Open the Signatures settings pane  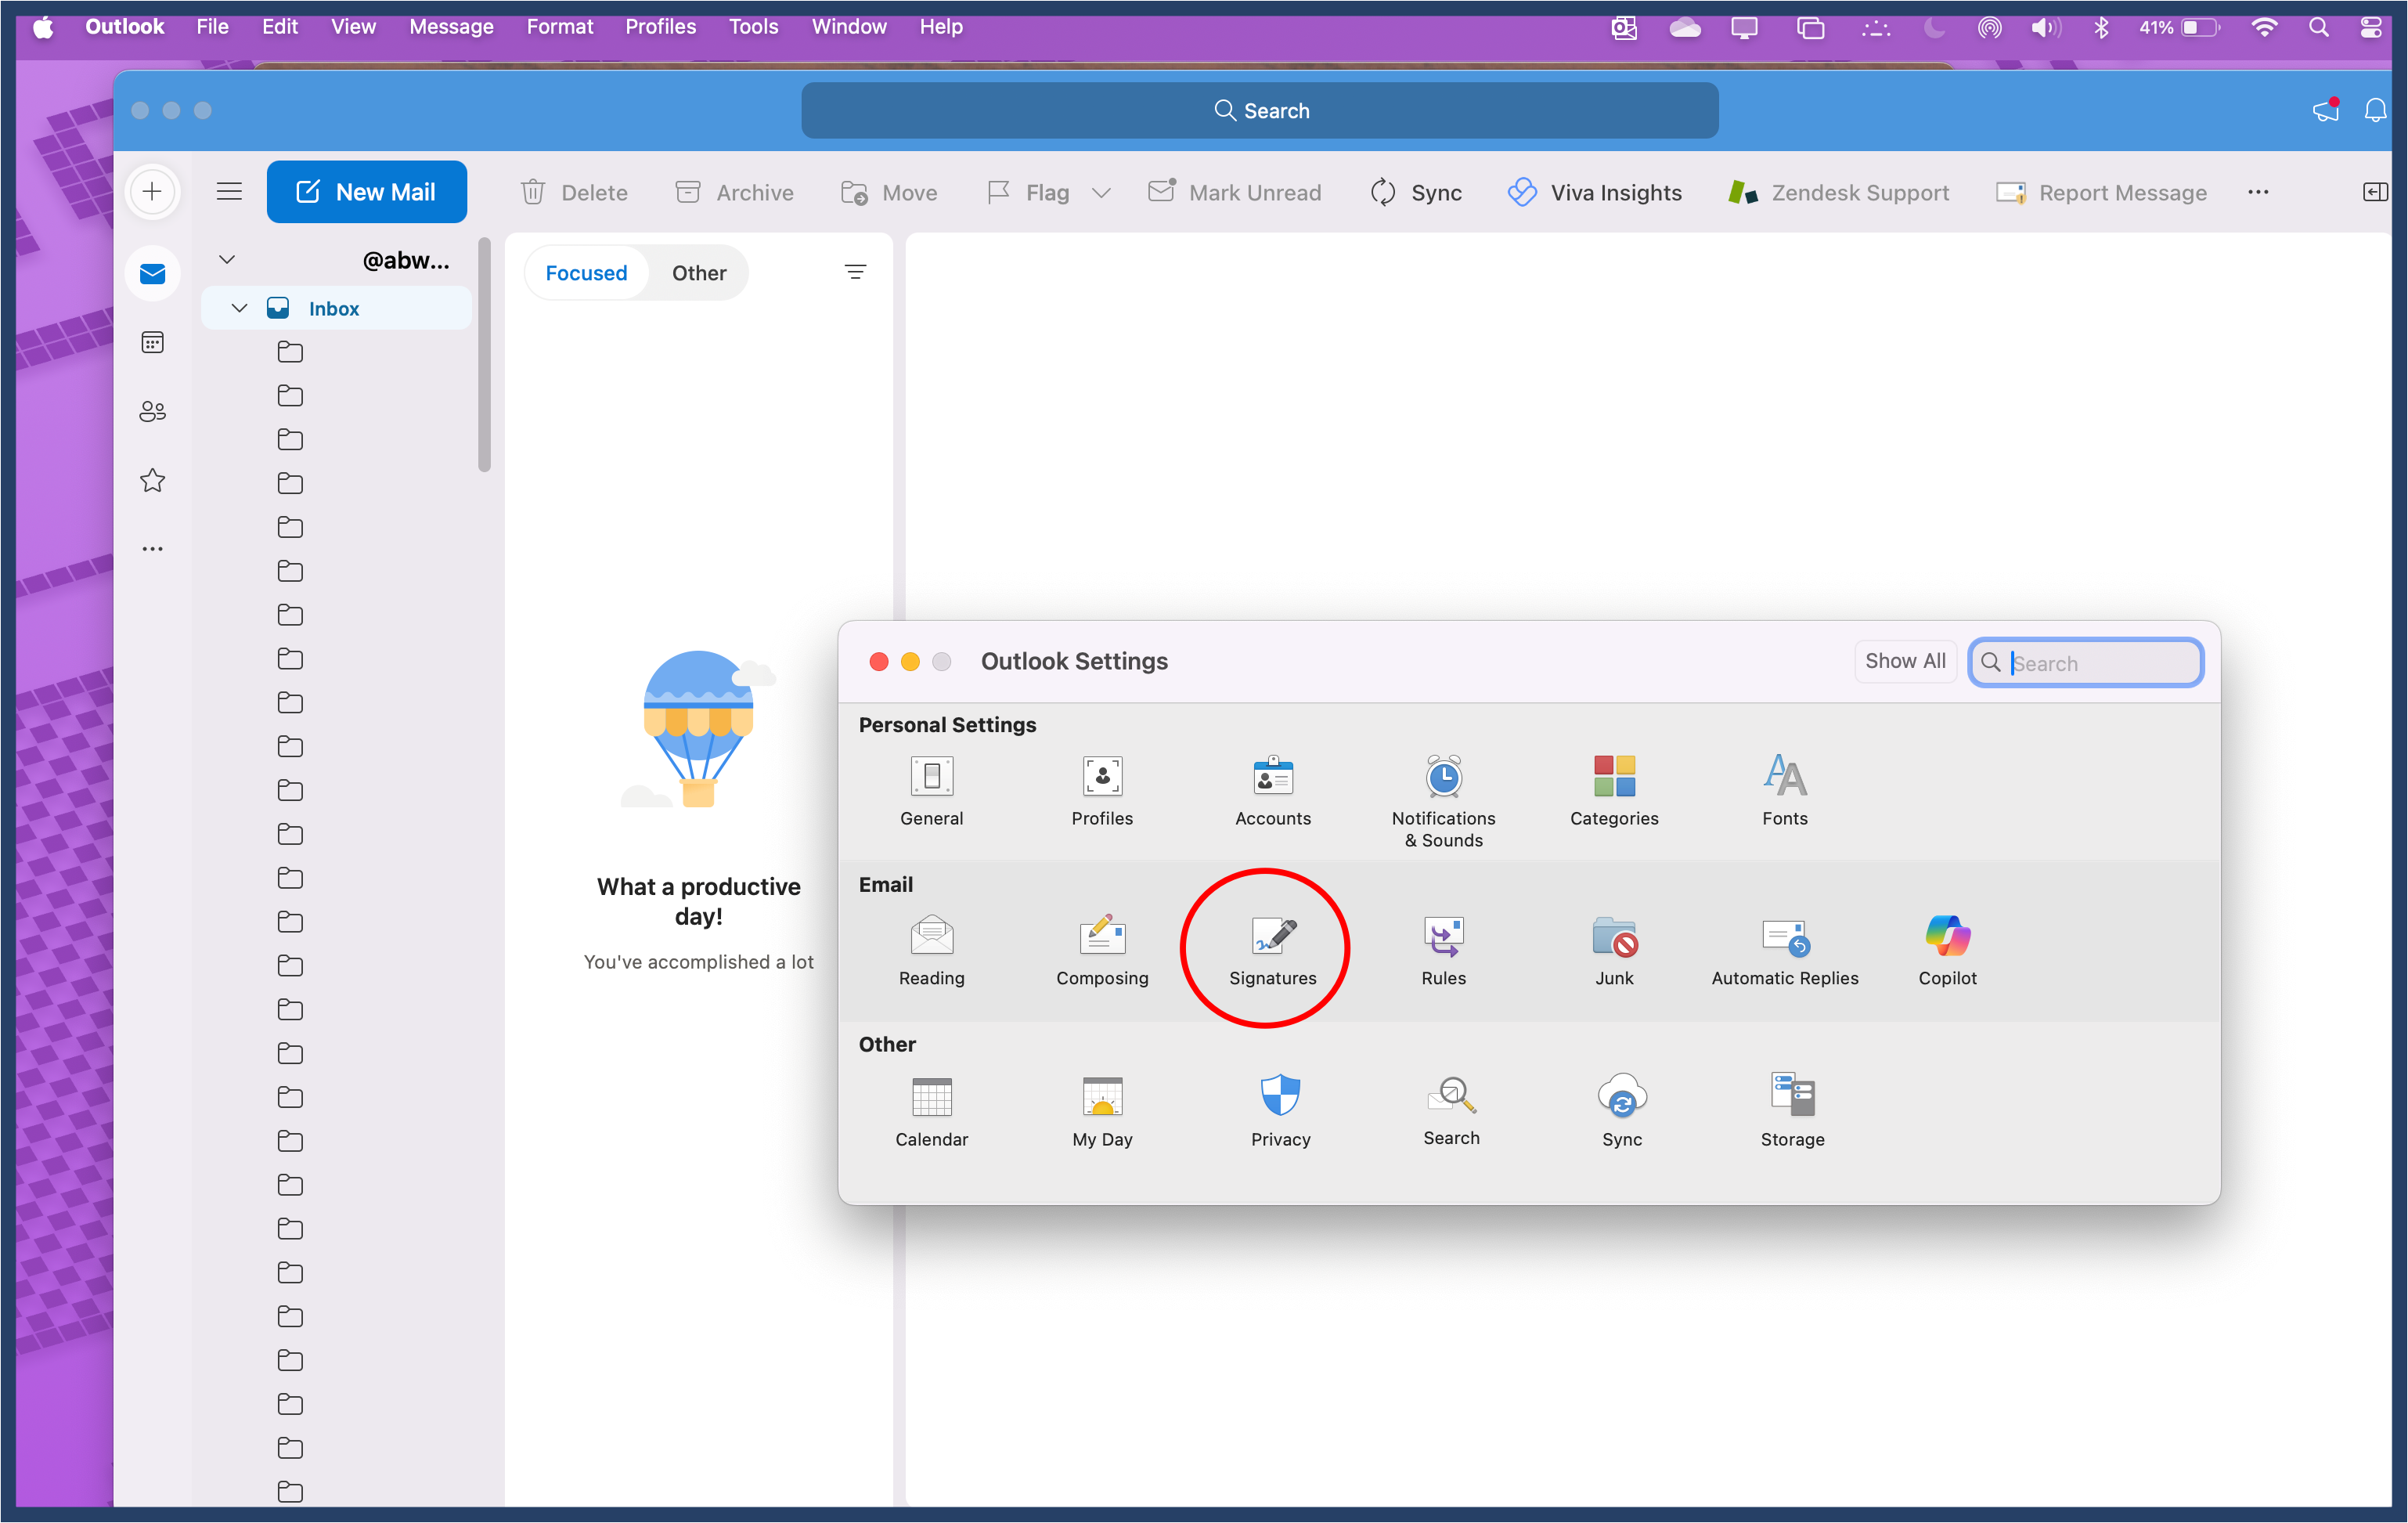click(x=1272, y=950)
